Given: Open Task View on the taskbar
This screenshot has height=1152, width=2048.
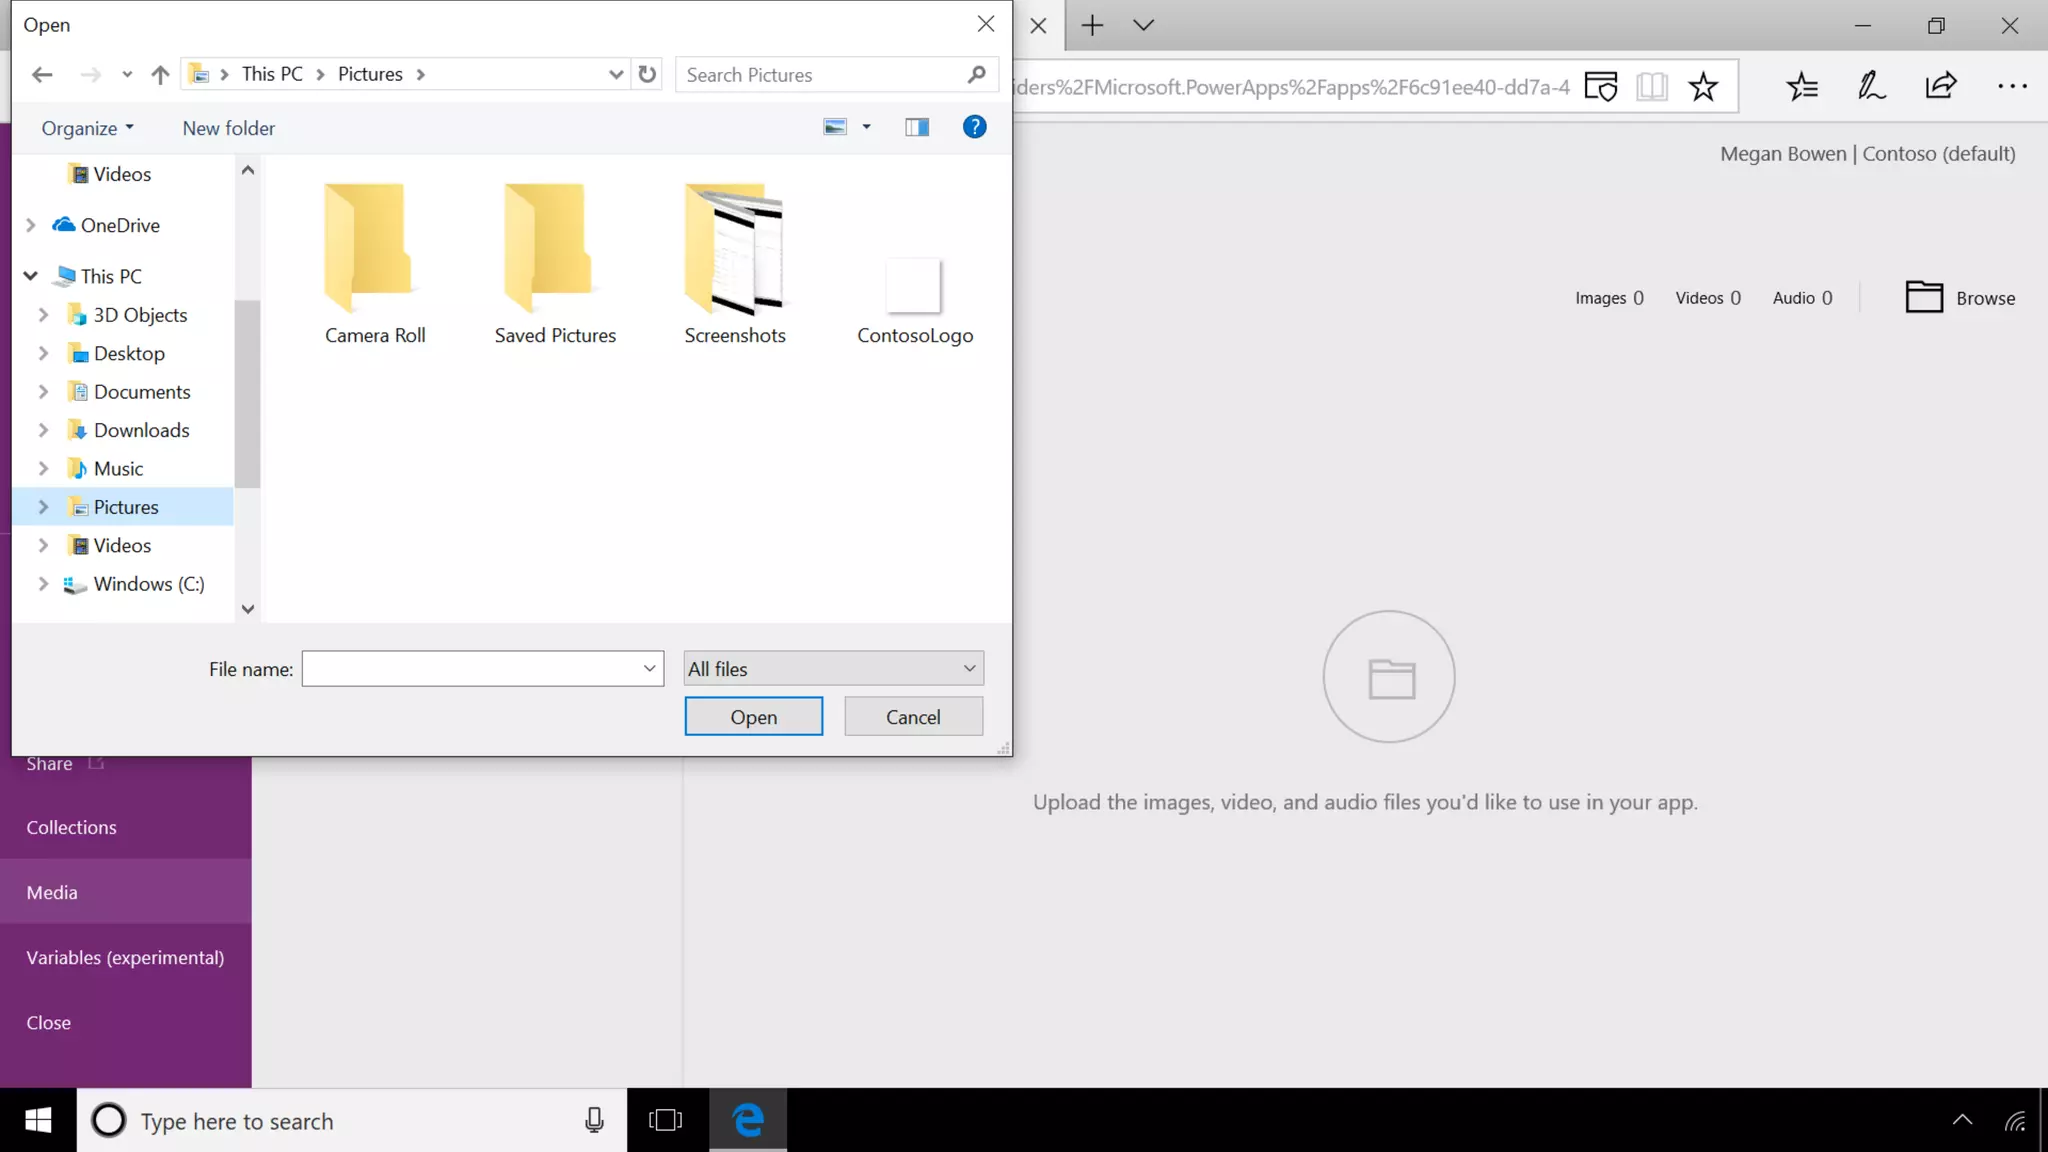Looking at the screenshot, I should coord(665,1120).
